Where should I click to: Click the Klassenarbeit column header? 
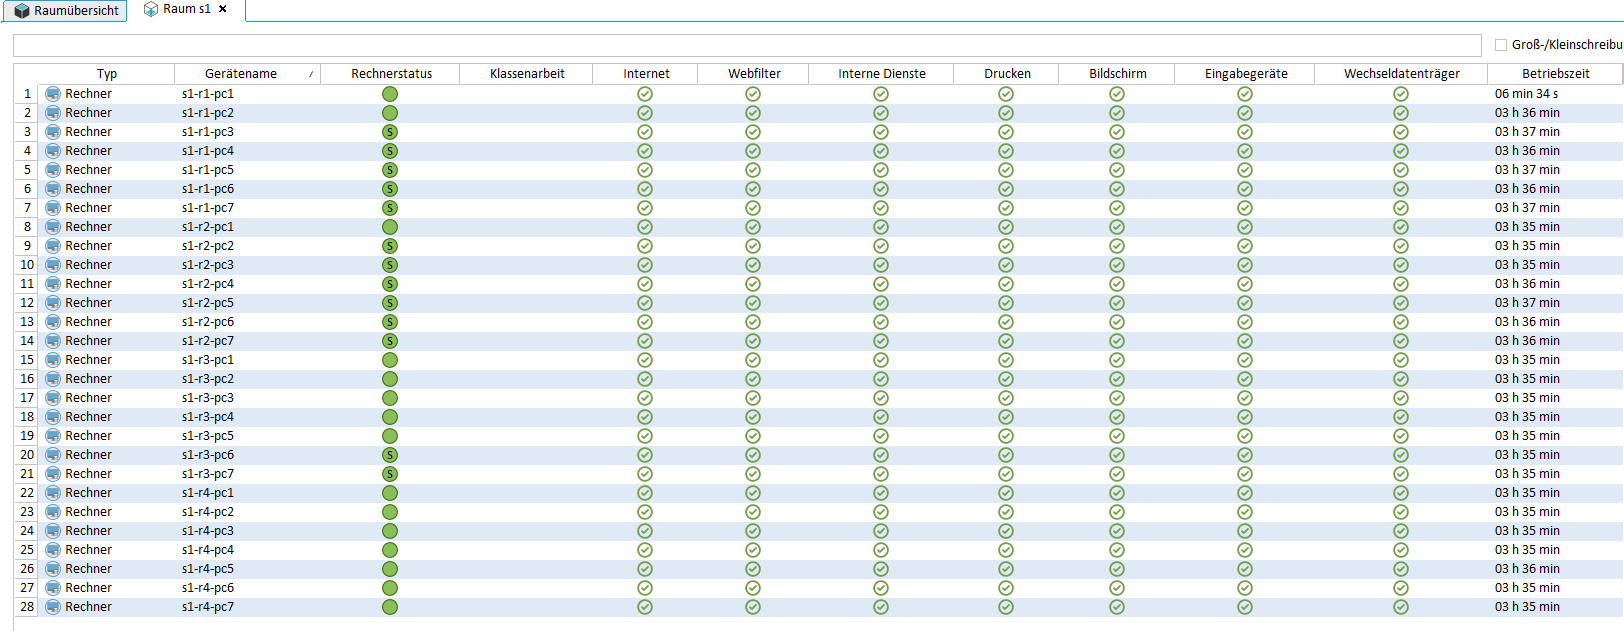click(527, 74)
